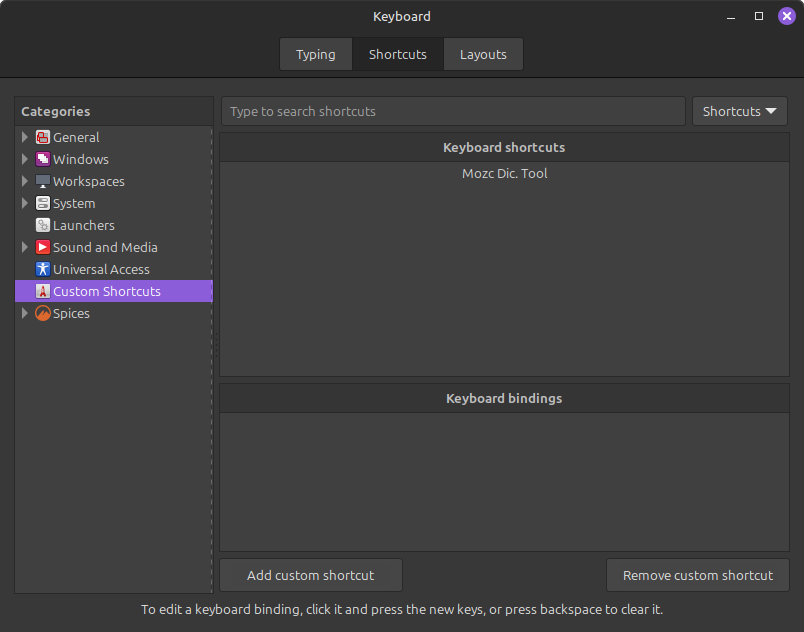Viewport: 804px width, 632px height.
Task: Switch to the Typing tab
Action: [315, 54]
